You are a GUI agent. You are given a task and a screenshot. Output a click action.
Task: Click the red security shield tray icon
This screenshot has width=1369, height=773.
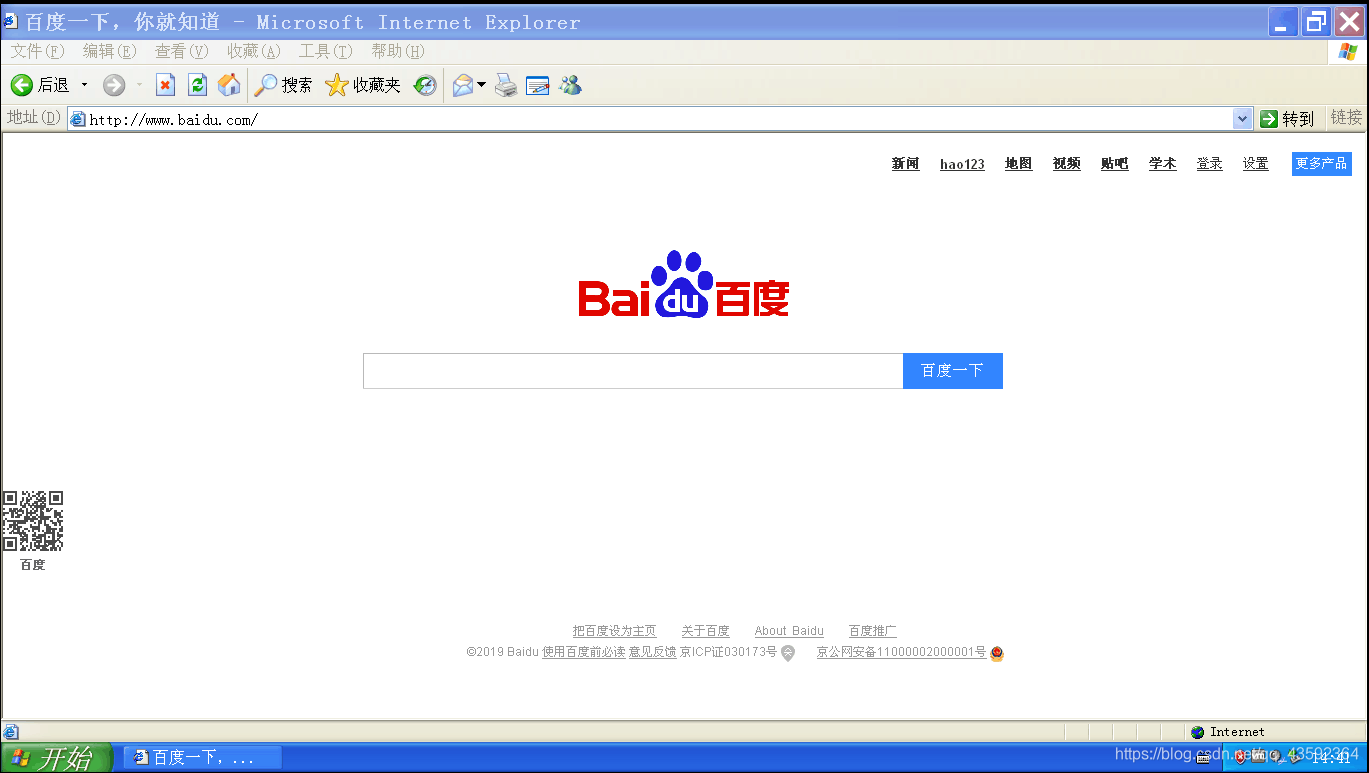click(1240, 757)
